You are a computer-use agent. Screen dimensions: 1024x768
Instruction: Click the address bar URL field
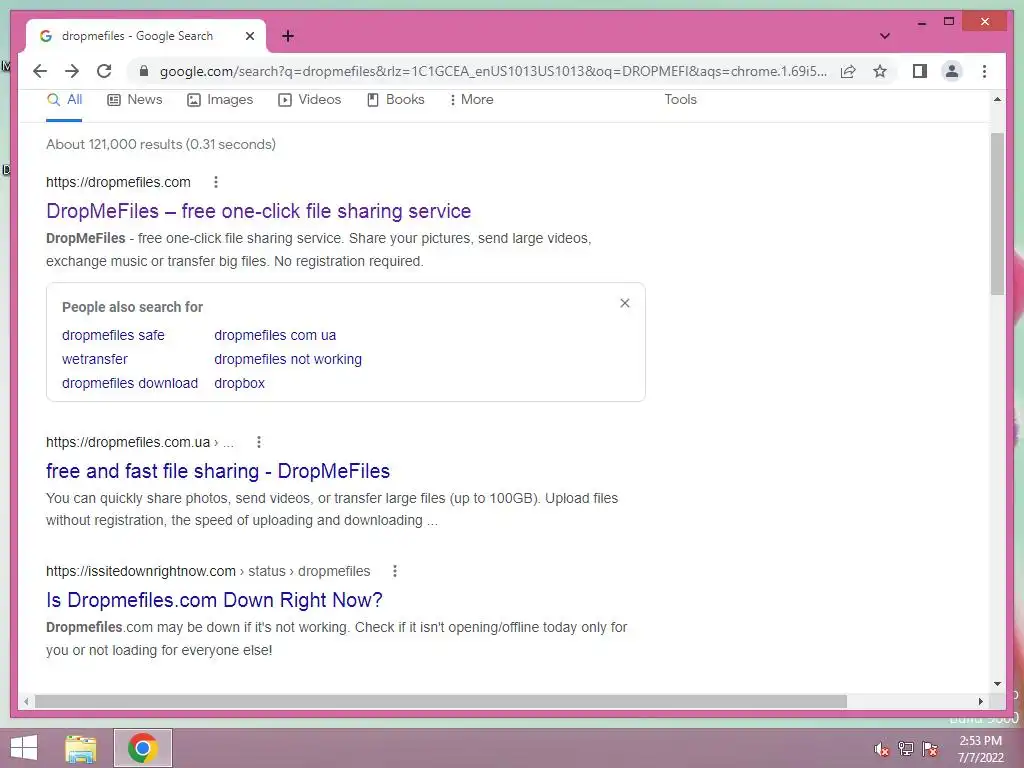point(493,71)
